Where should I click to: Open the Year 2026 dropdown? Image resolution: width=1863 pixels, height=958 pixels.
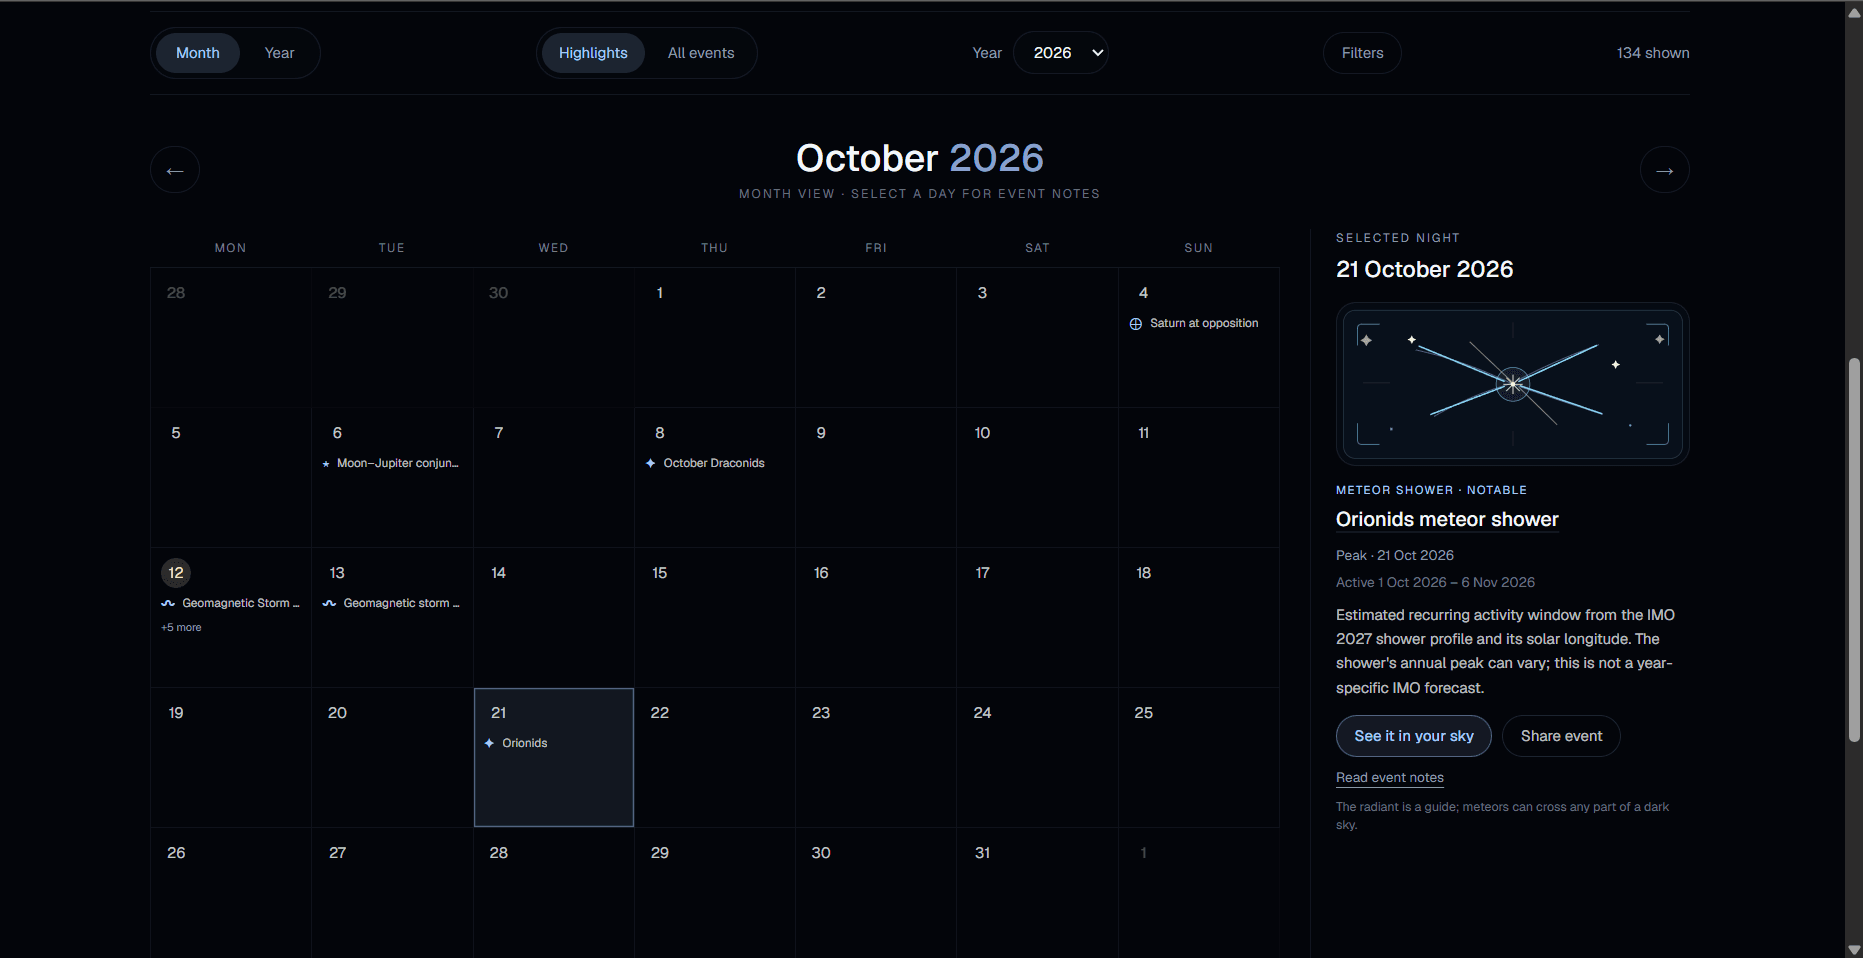[1061, 53]
